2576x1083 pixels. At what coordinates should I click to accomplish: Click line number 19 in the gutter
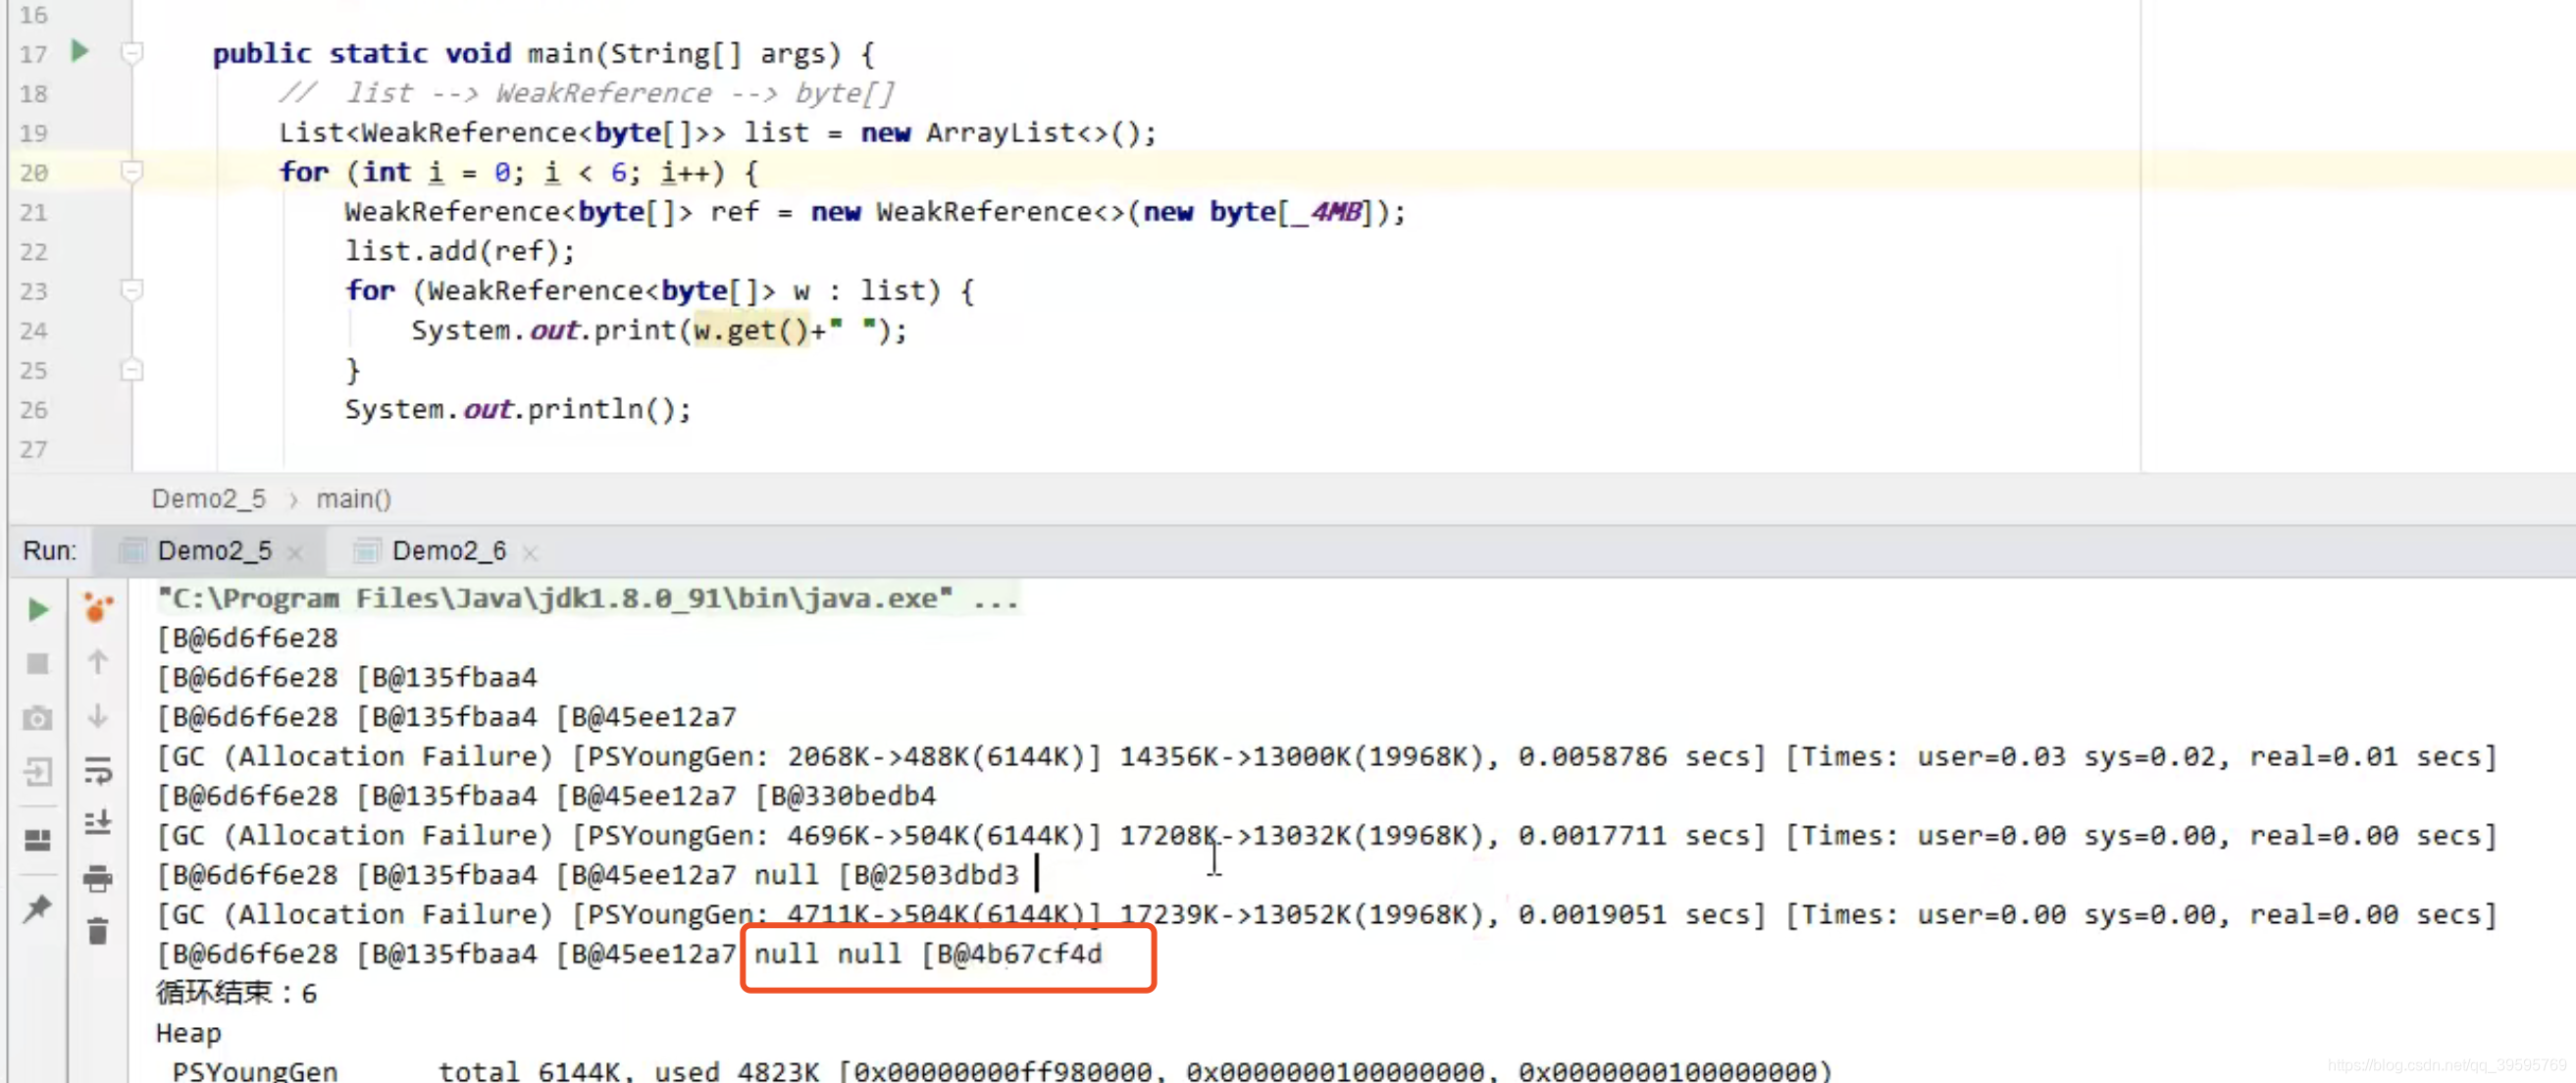(33, 133)
